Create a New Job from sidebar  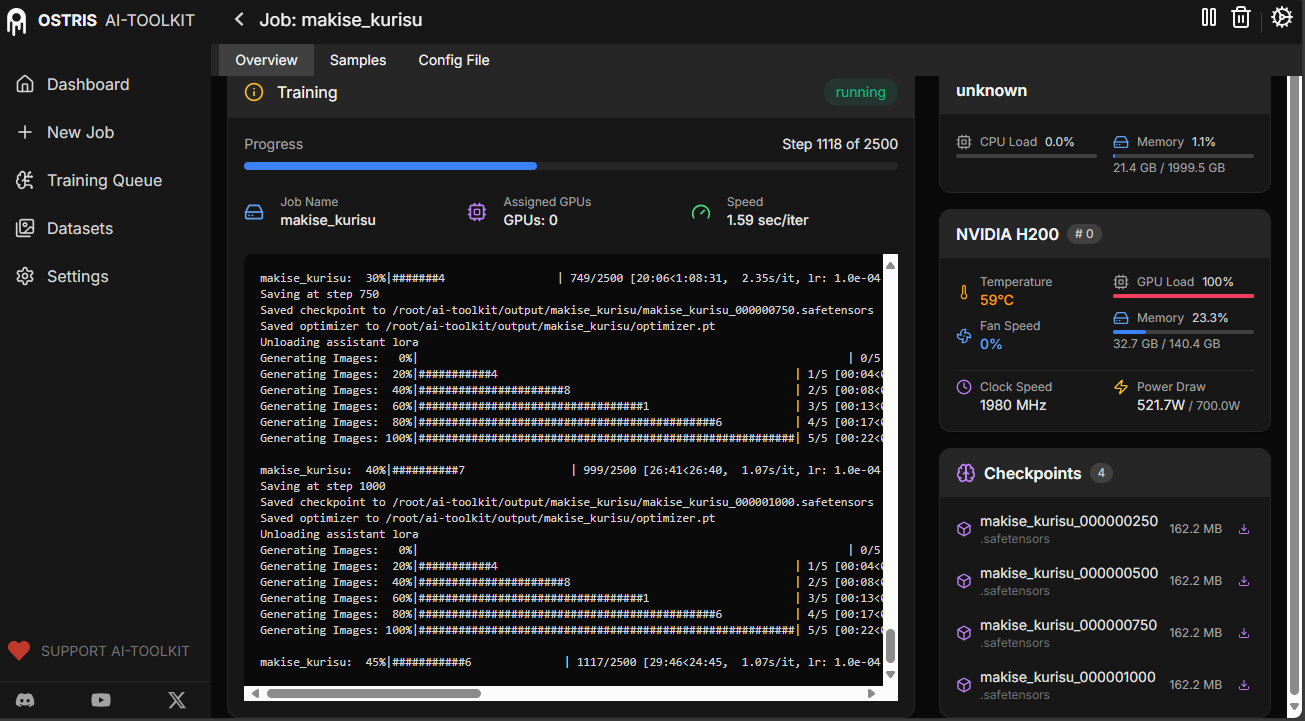point(80,132)
